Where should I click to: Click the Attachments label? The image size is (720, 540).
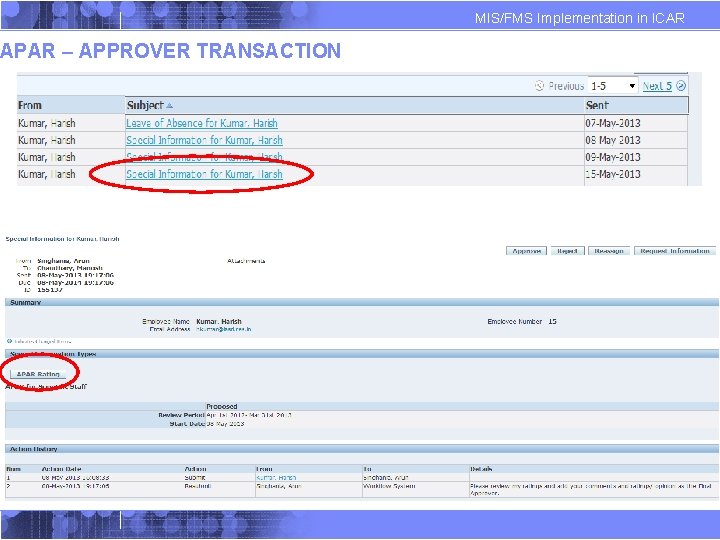pyautogui.click(x=246, y=261)
